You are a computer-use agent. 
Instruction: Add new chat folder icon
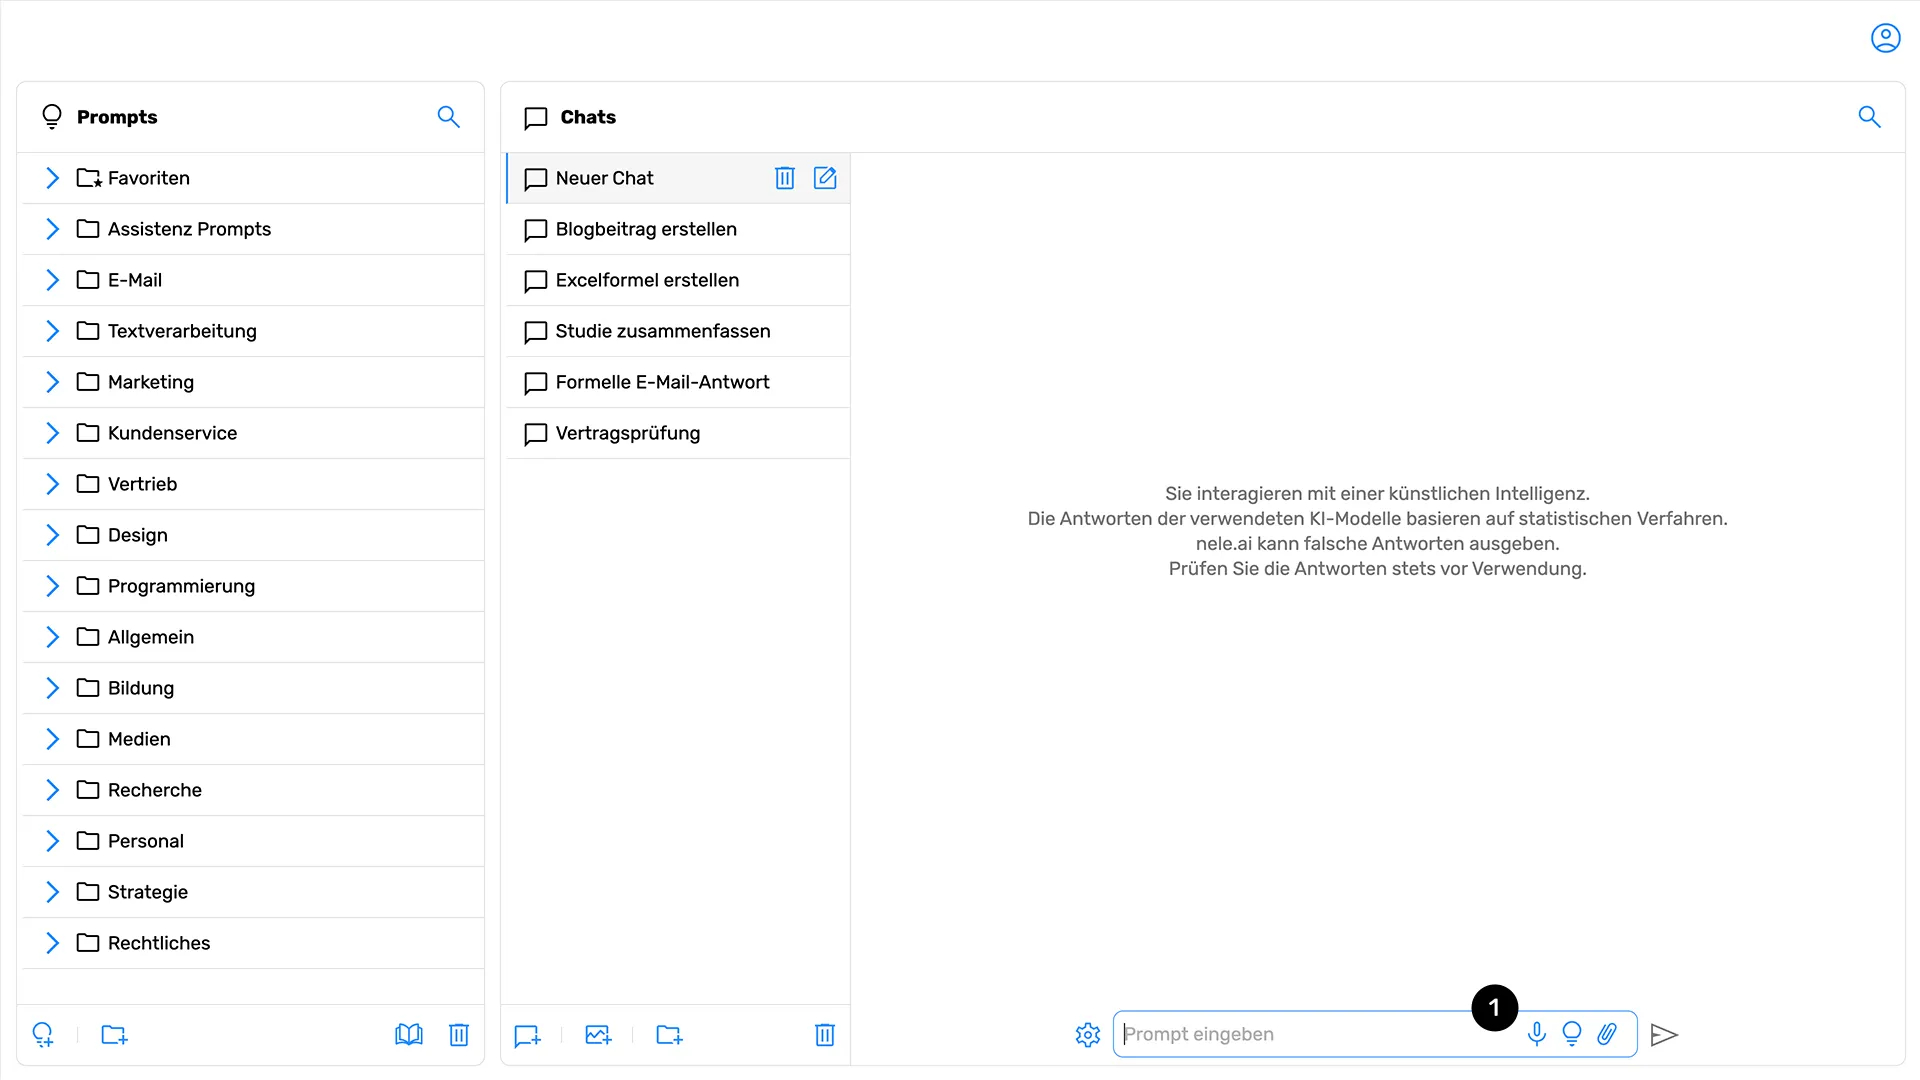pyautogui.click(x=669, y=1035)
